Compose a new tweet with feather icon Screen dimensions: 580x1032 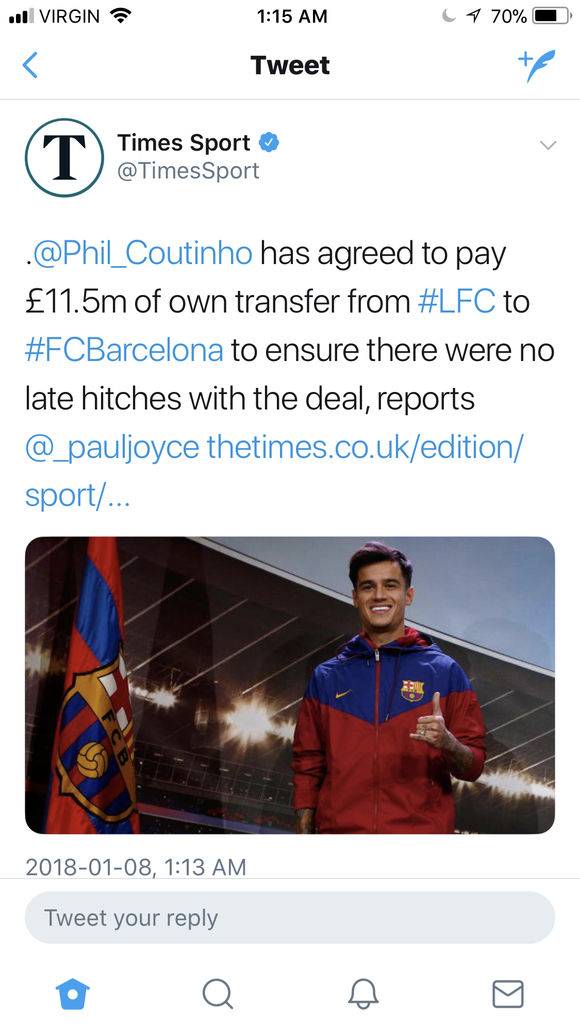[537, 66]
